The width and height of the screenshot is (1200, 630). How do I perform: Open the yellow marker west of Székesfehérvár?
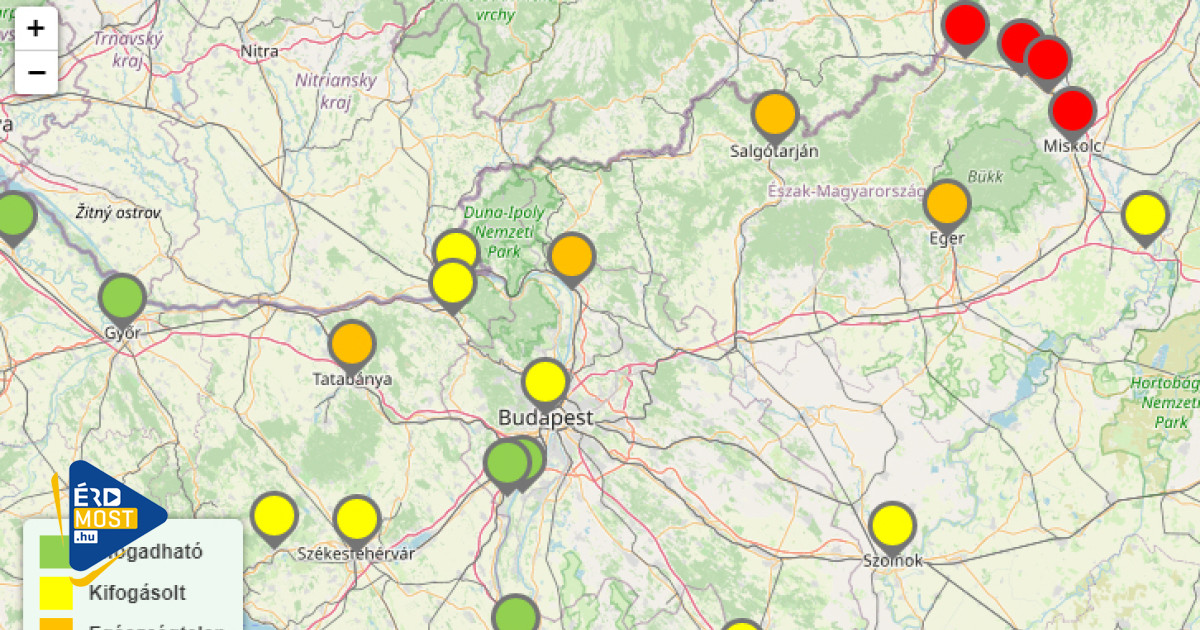click(x=274, y=516)
